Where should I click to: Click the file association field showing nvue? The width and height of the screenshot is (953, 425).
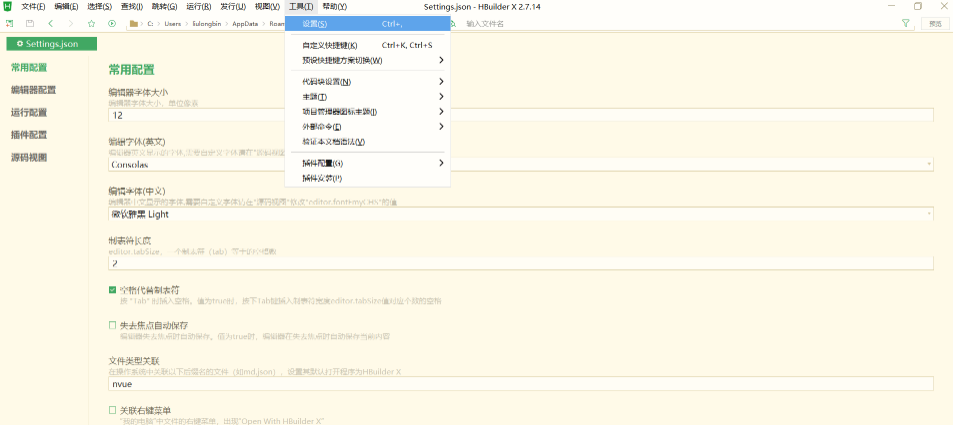pos(521,384)
